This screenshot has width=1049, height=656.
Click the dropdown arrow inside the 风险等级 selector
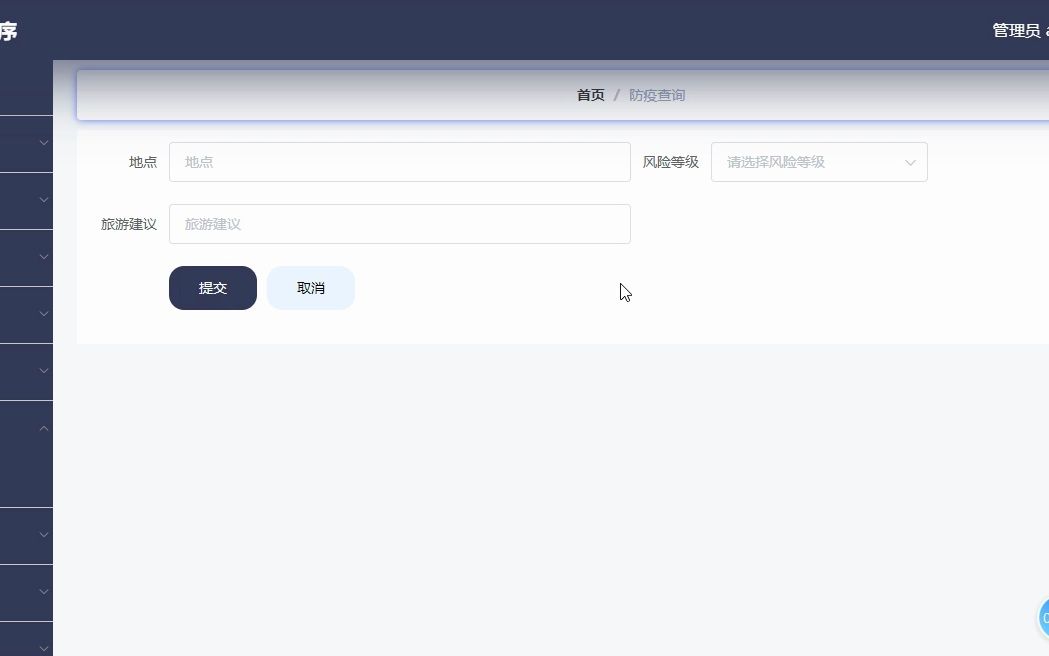pyautogui.click(x=910, y=162)
